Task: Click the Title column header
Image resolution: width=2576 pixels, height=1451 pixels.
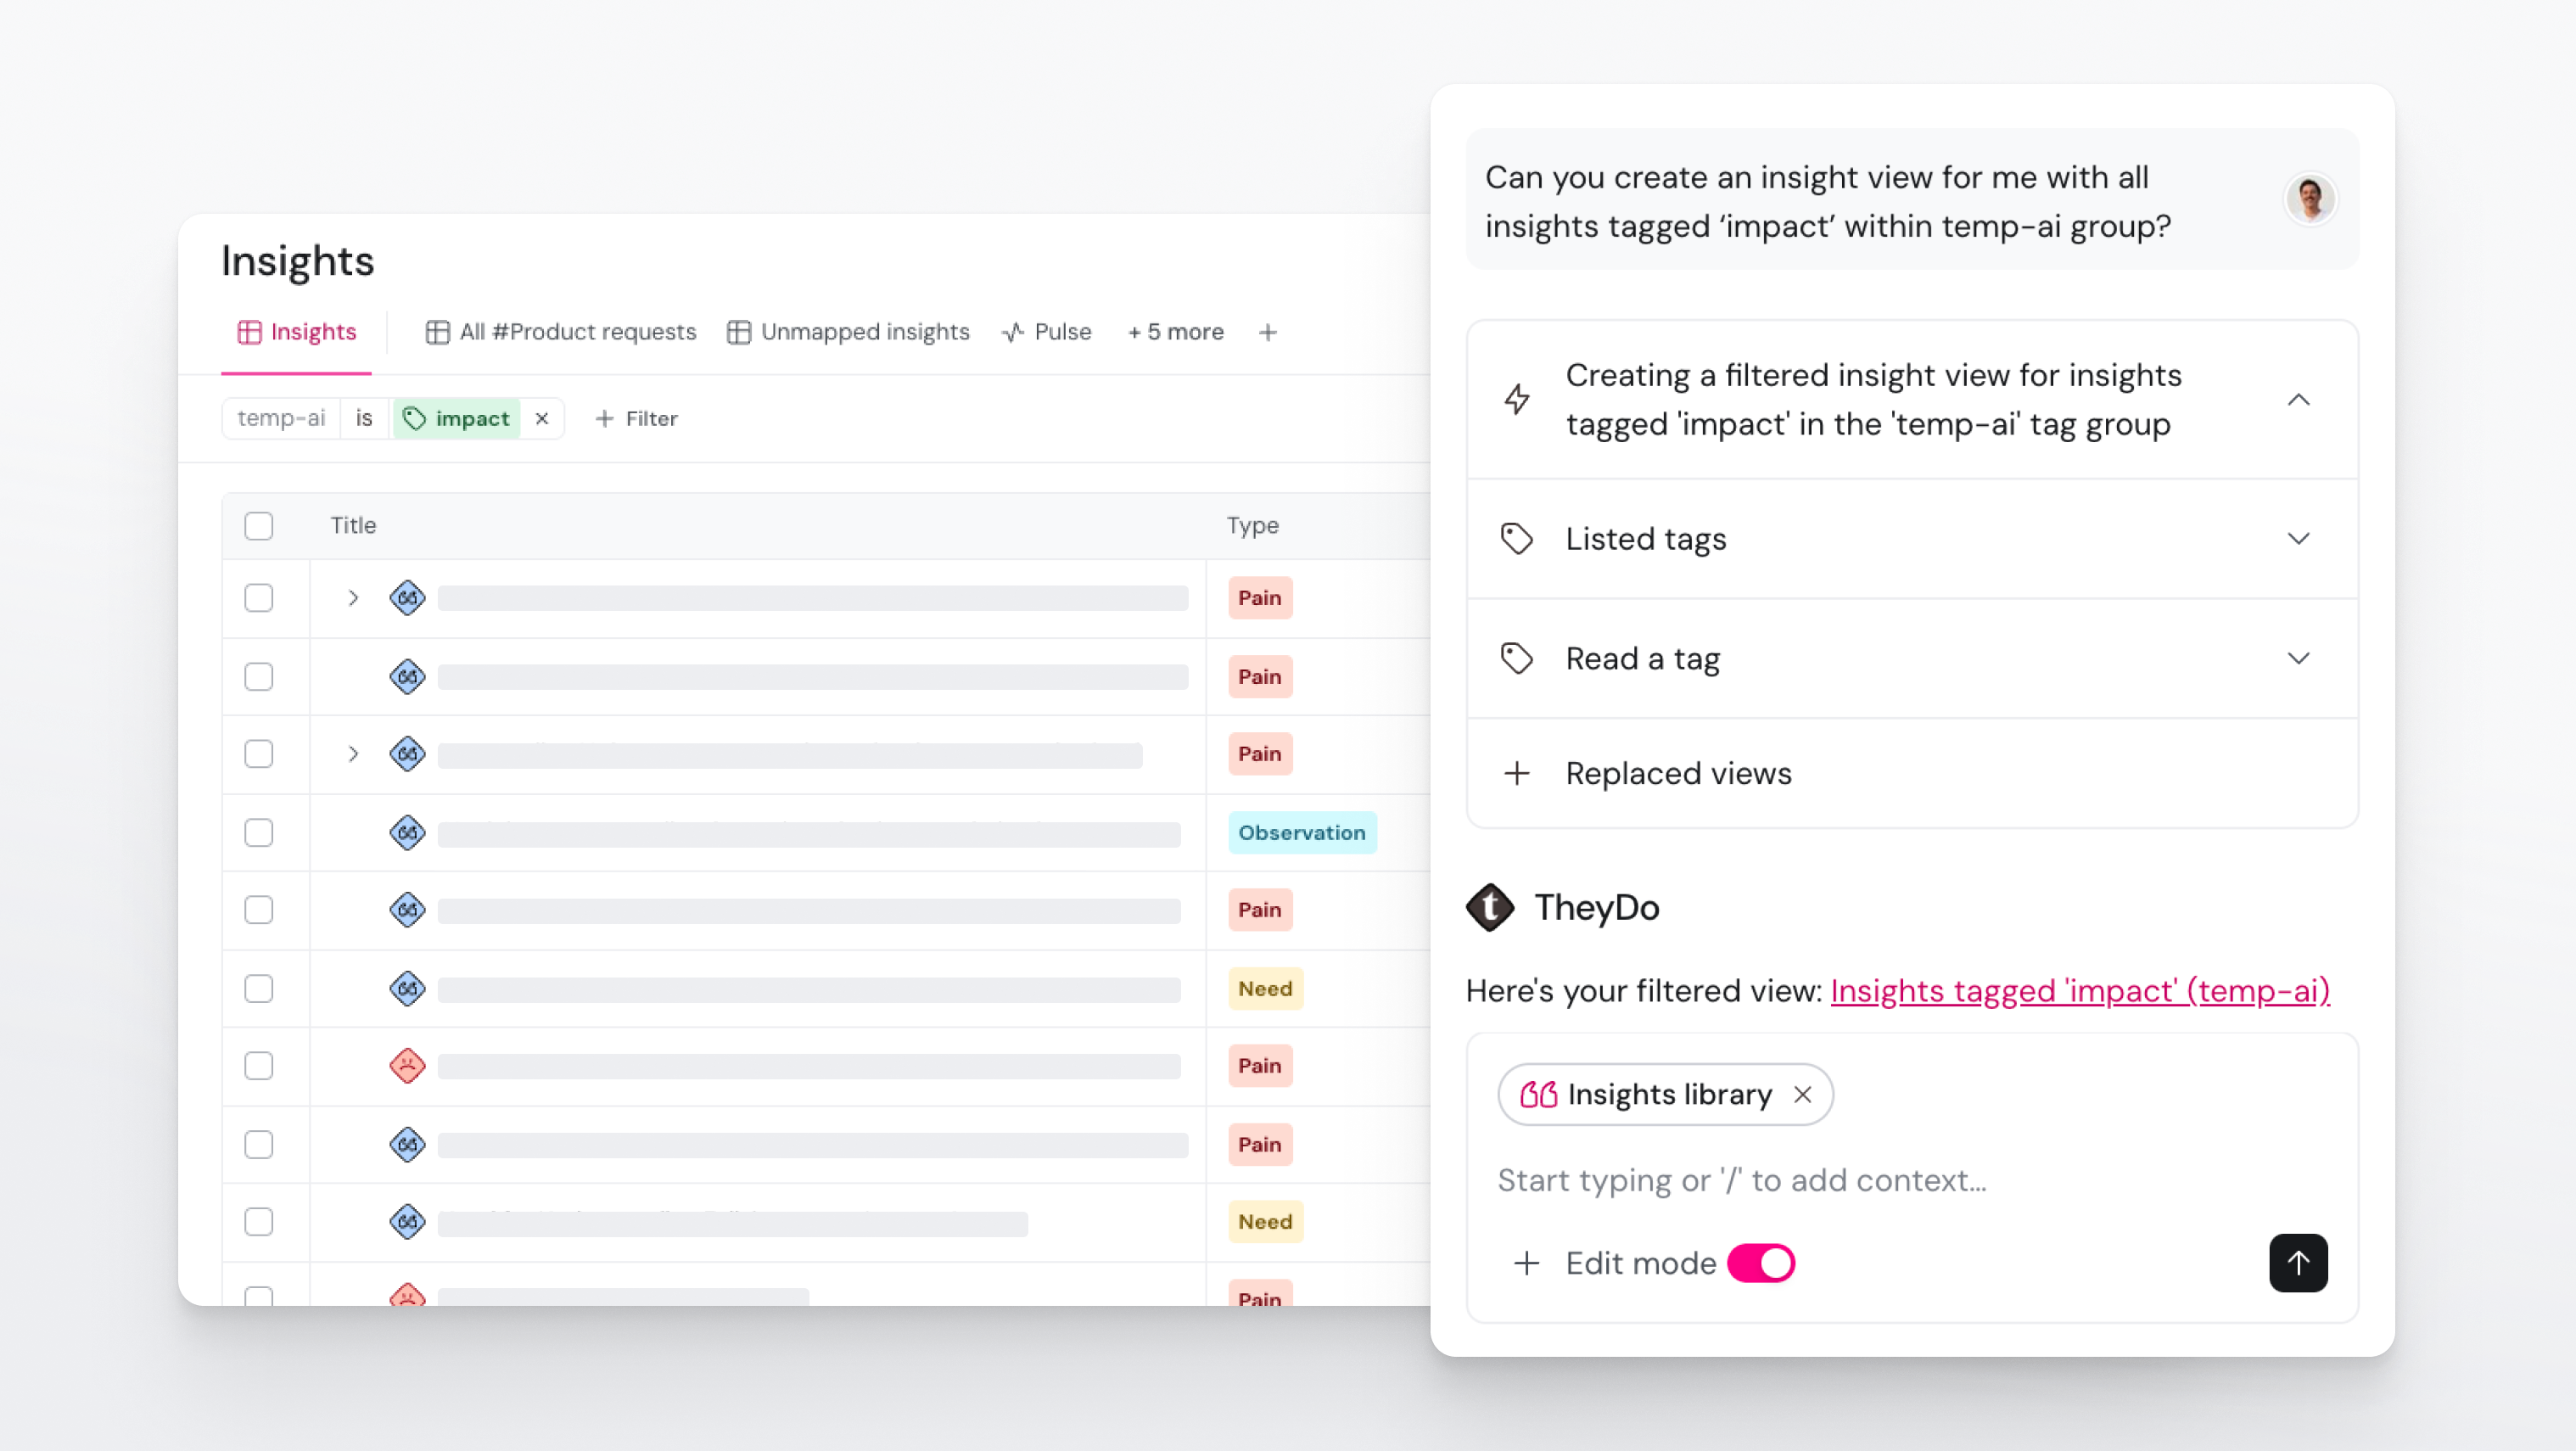Action: (x=354, y=526)
